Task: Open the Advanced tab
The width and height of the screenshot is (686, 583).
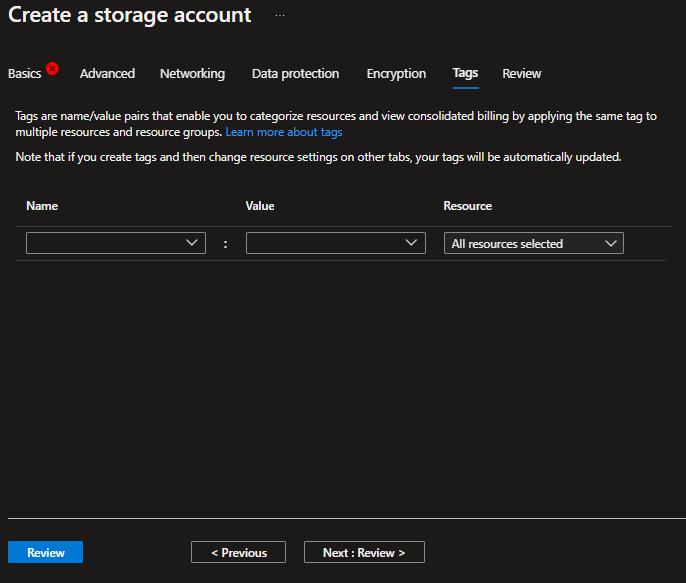Action: pyautogui.click(x=107, y=74)
